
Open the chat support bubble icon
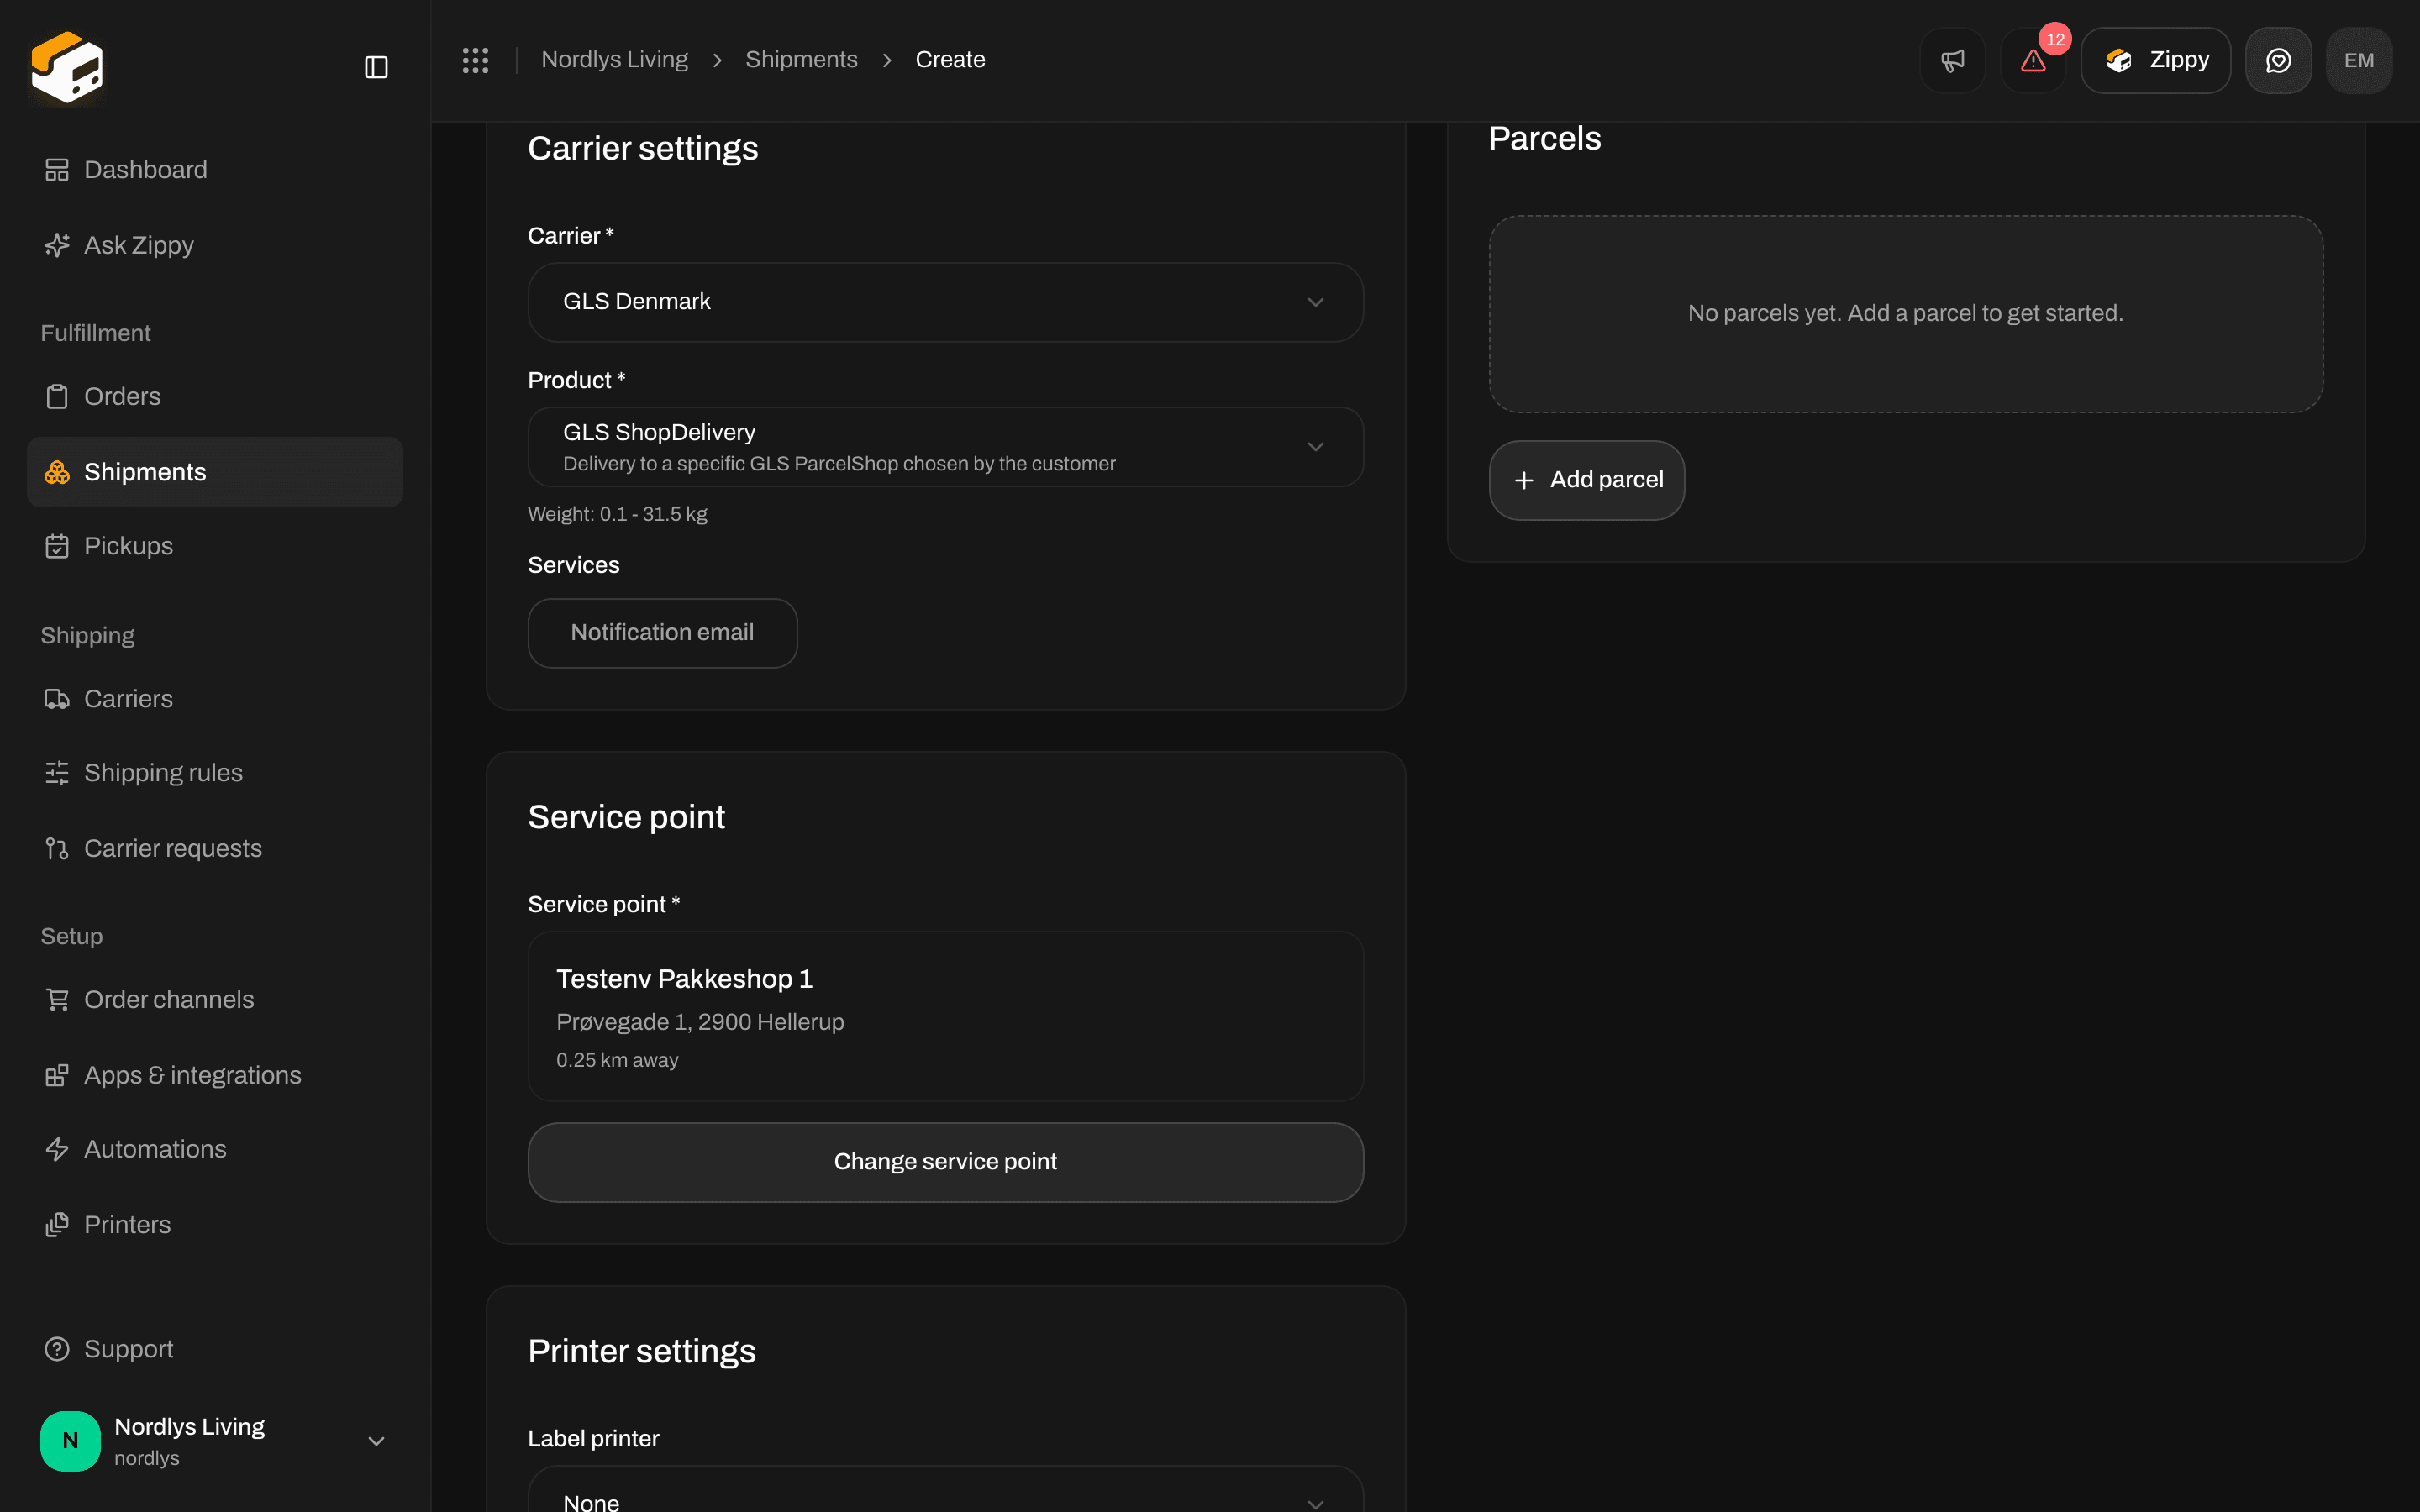[2278, 60]
